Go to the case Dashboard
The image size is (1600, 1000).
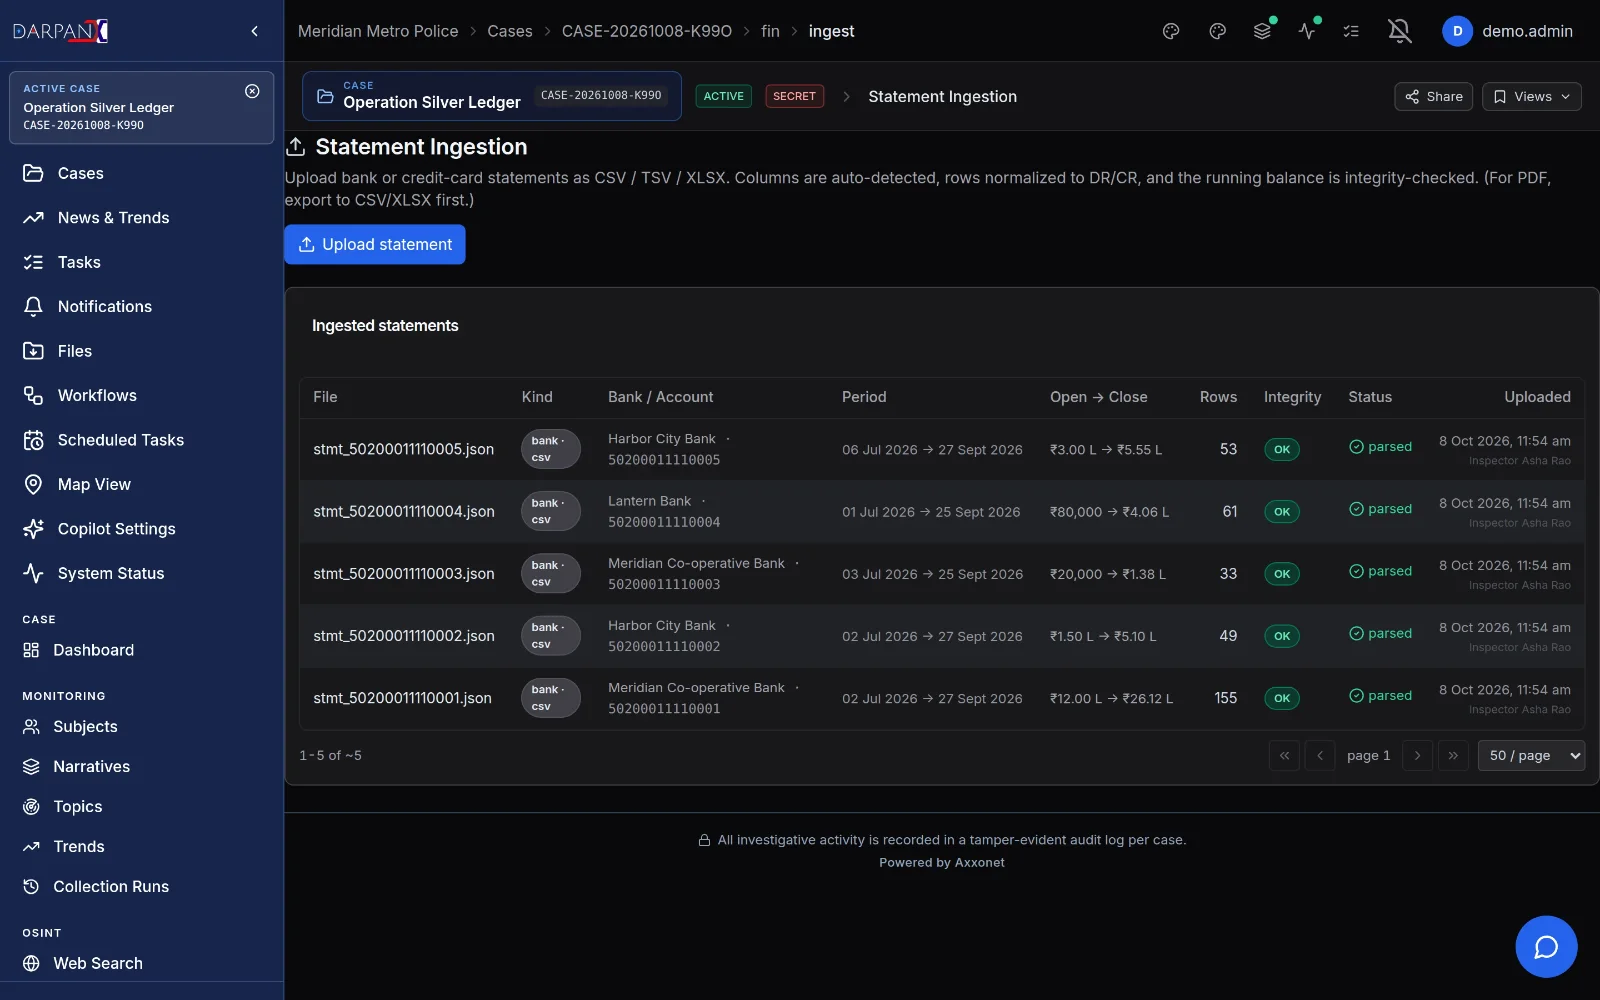[142, 650]
